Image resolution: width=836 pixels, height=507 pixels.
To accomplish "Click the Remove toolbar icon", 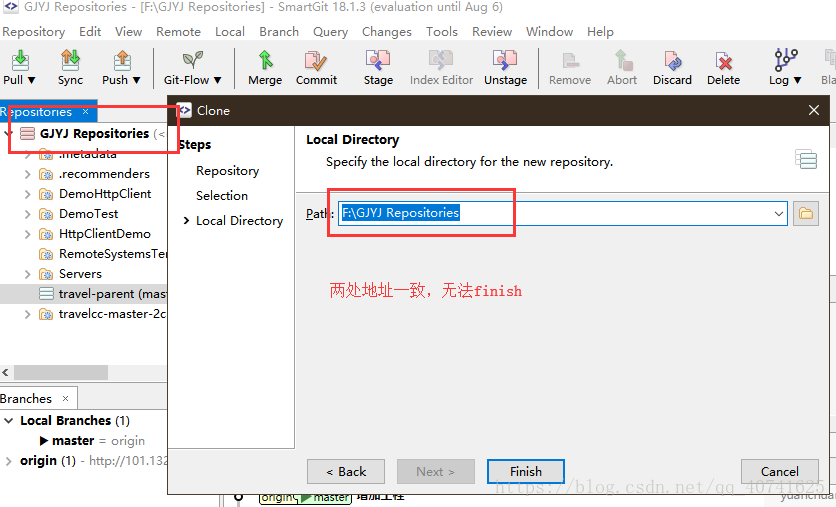I will pyautogui.click(x=570, y=60).
